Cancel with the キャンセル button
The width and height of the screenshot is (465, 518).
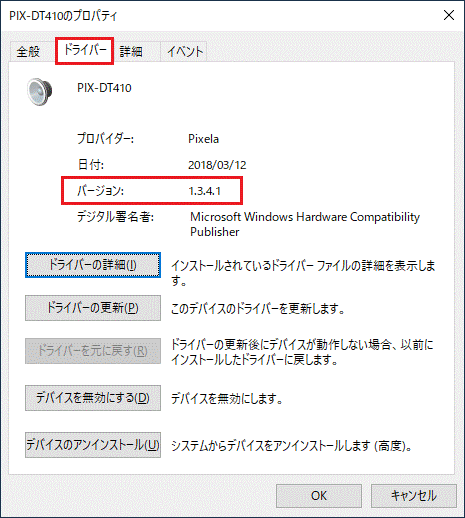pyautogui.click(x=414, y=496)
